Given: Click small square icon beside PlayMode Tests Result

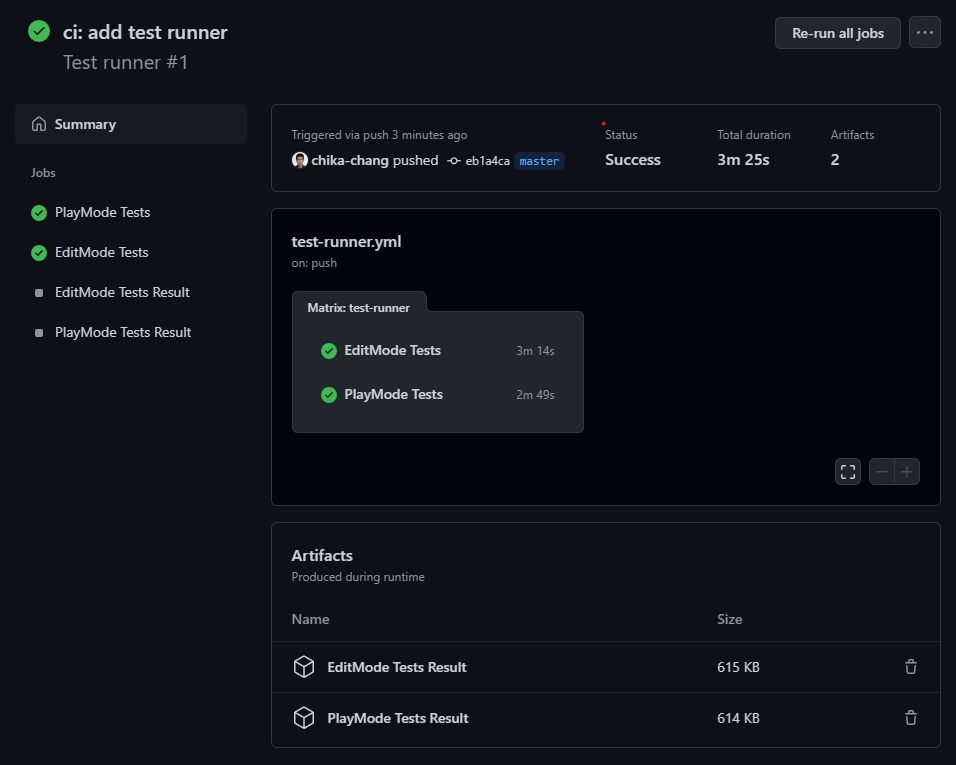Looking at the screenshot, I should pos(39,333).
